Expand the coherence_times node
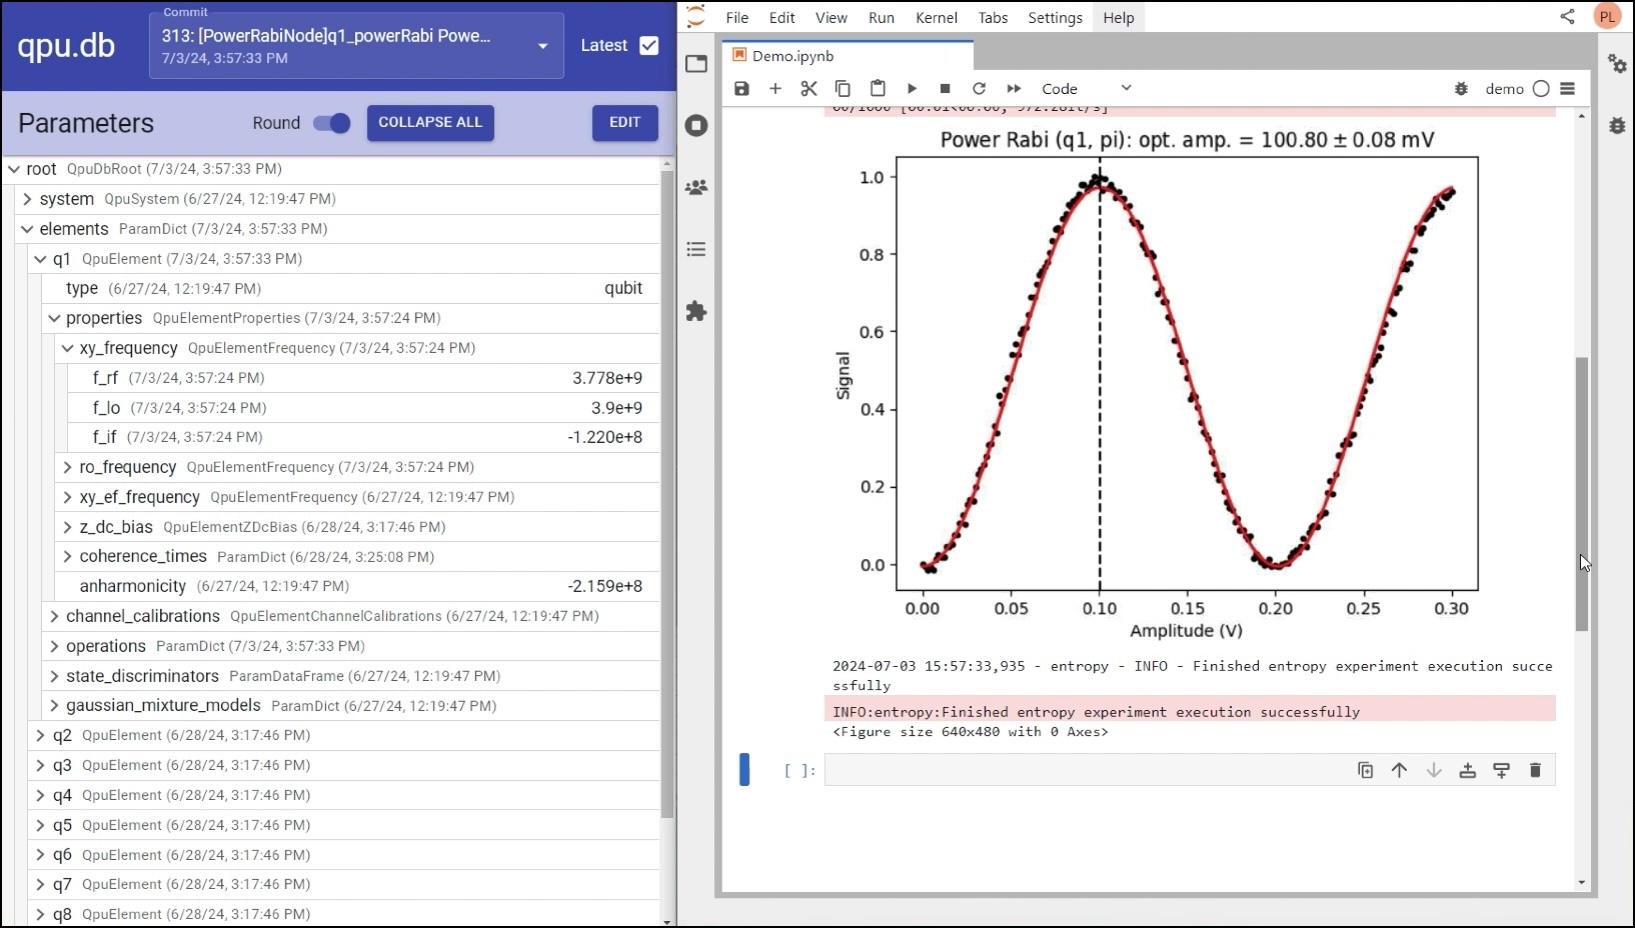 point(68,556)
